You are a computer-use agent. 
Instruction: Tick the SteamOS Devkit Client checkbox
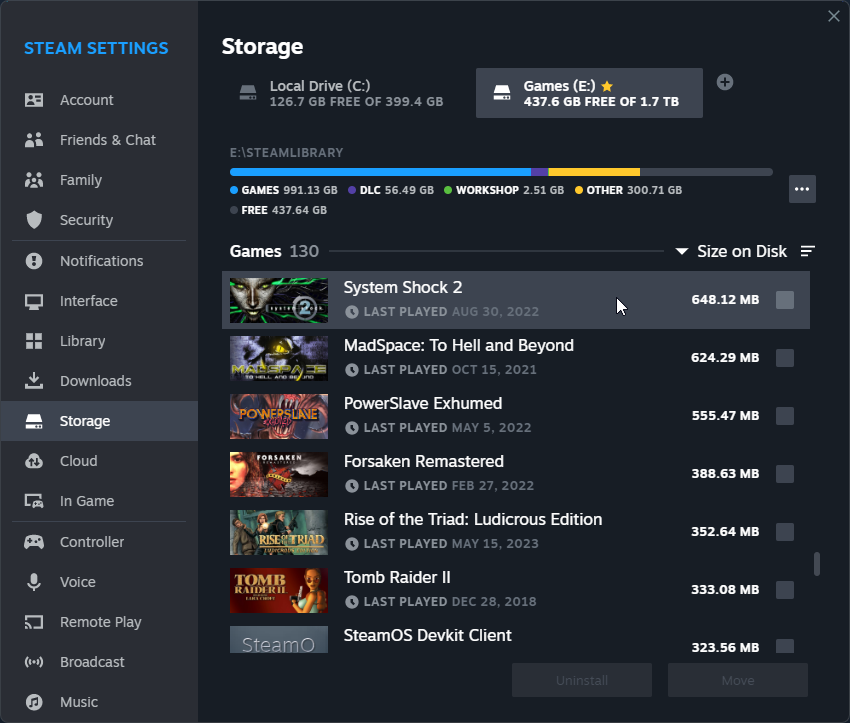coord(784,646)
